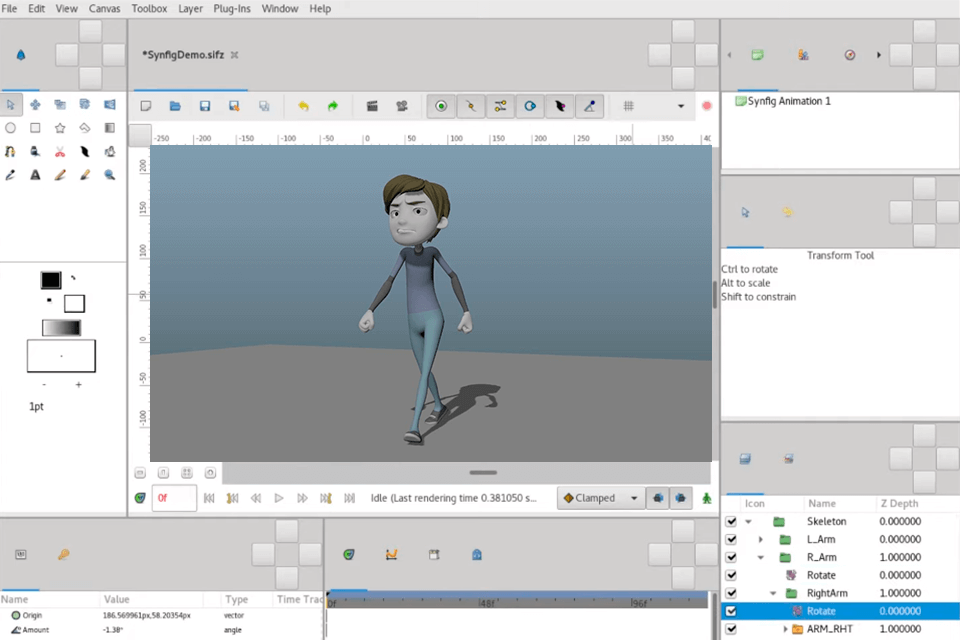Select the Star tool
This screenshot has width=960, height=640.
click(x=60, y=127)
